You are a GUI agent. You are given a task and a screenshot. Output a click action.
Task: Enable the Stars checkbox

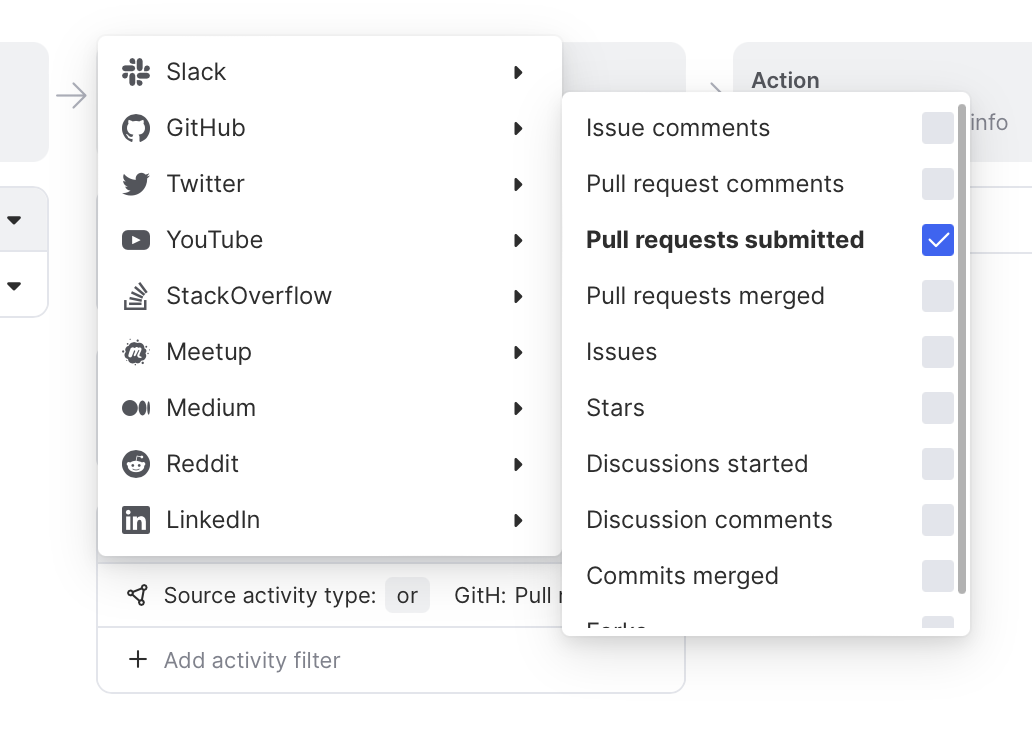937,408
